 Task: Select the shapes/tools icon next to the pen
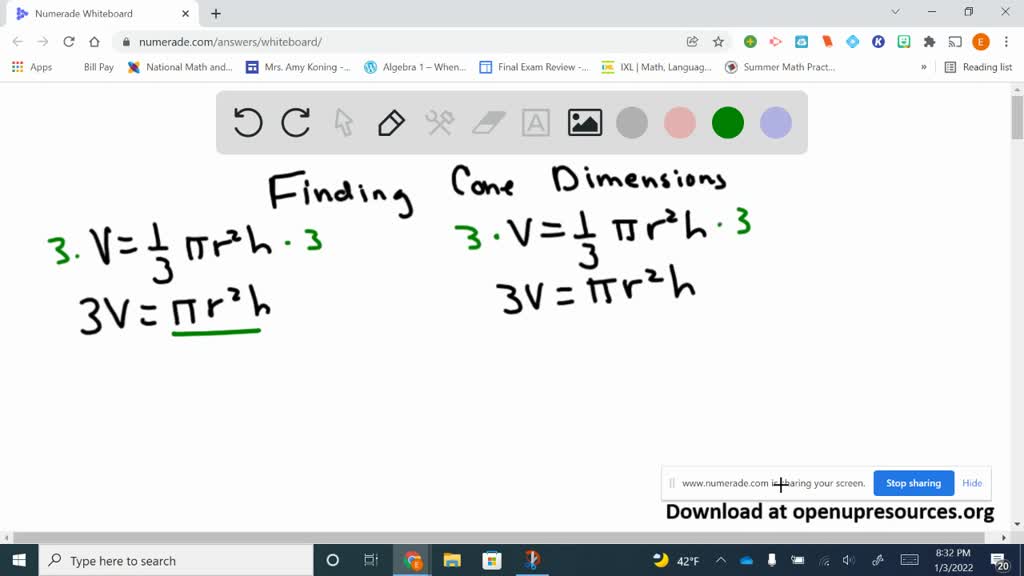click(438, 122)
